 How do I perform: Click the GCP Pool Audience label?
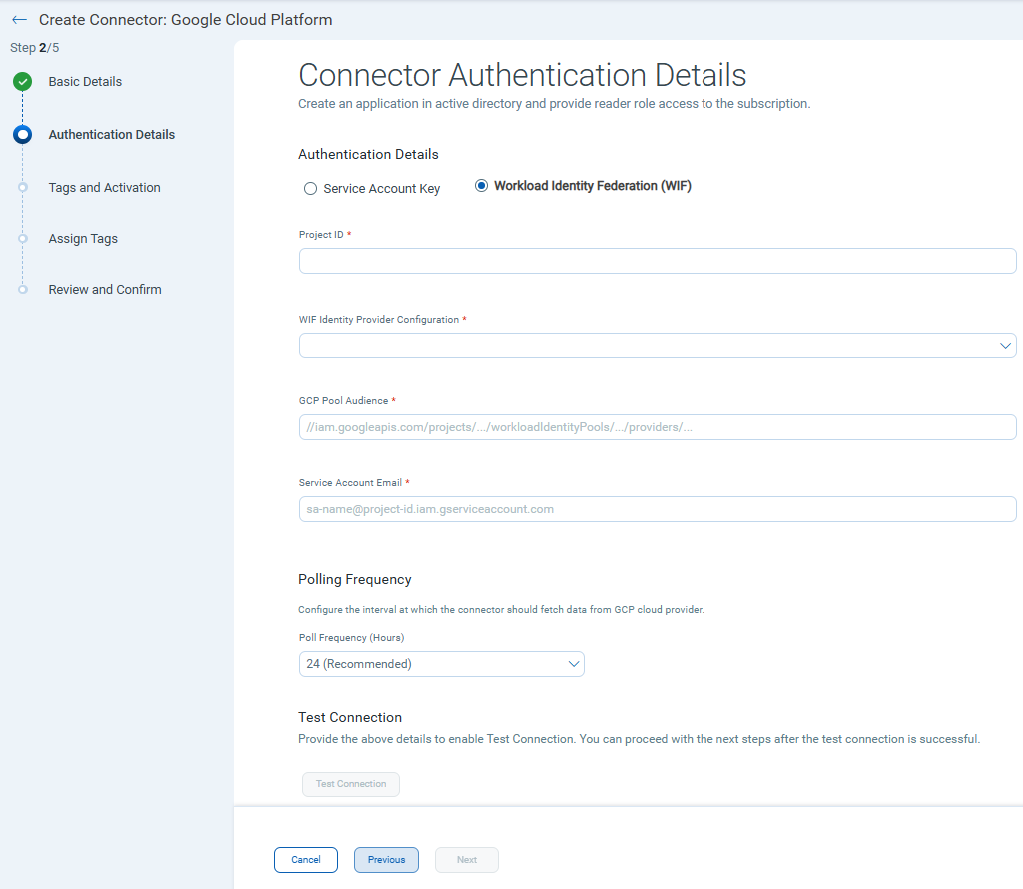pyautogui.click(x=343, y=400)
